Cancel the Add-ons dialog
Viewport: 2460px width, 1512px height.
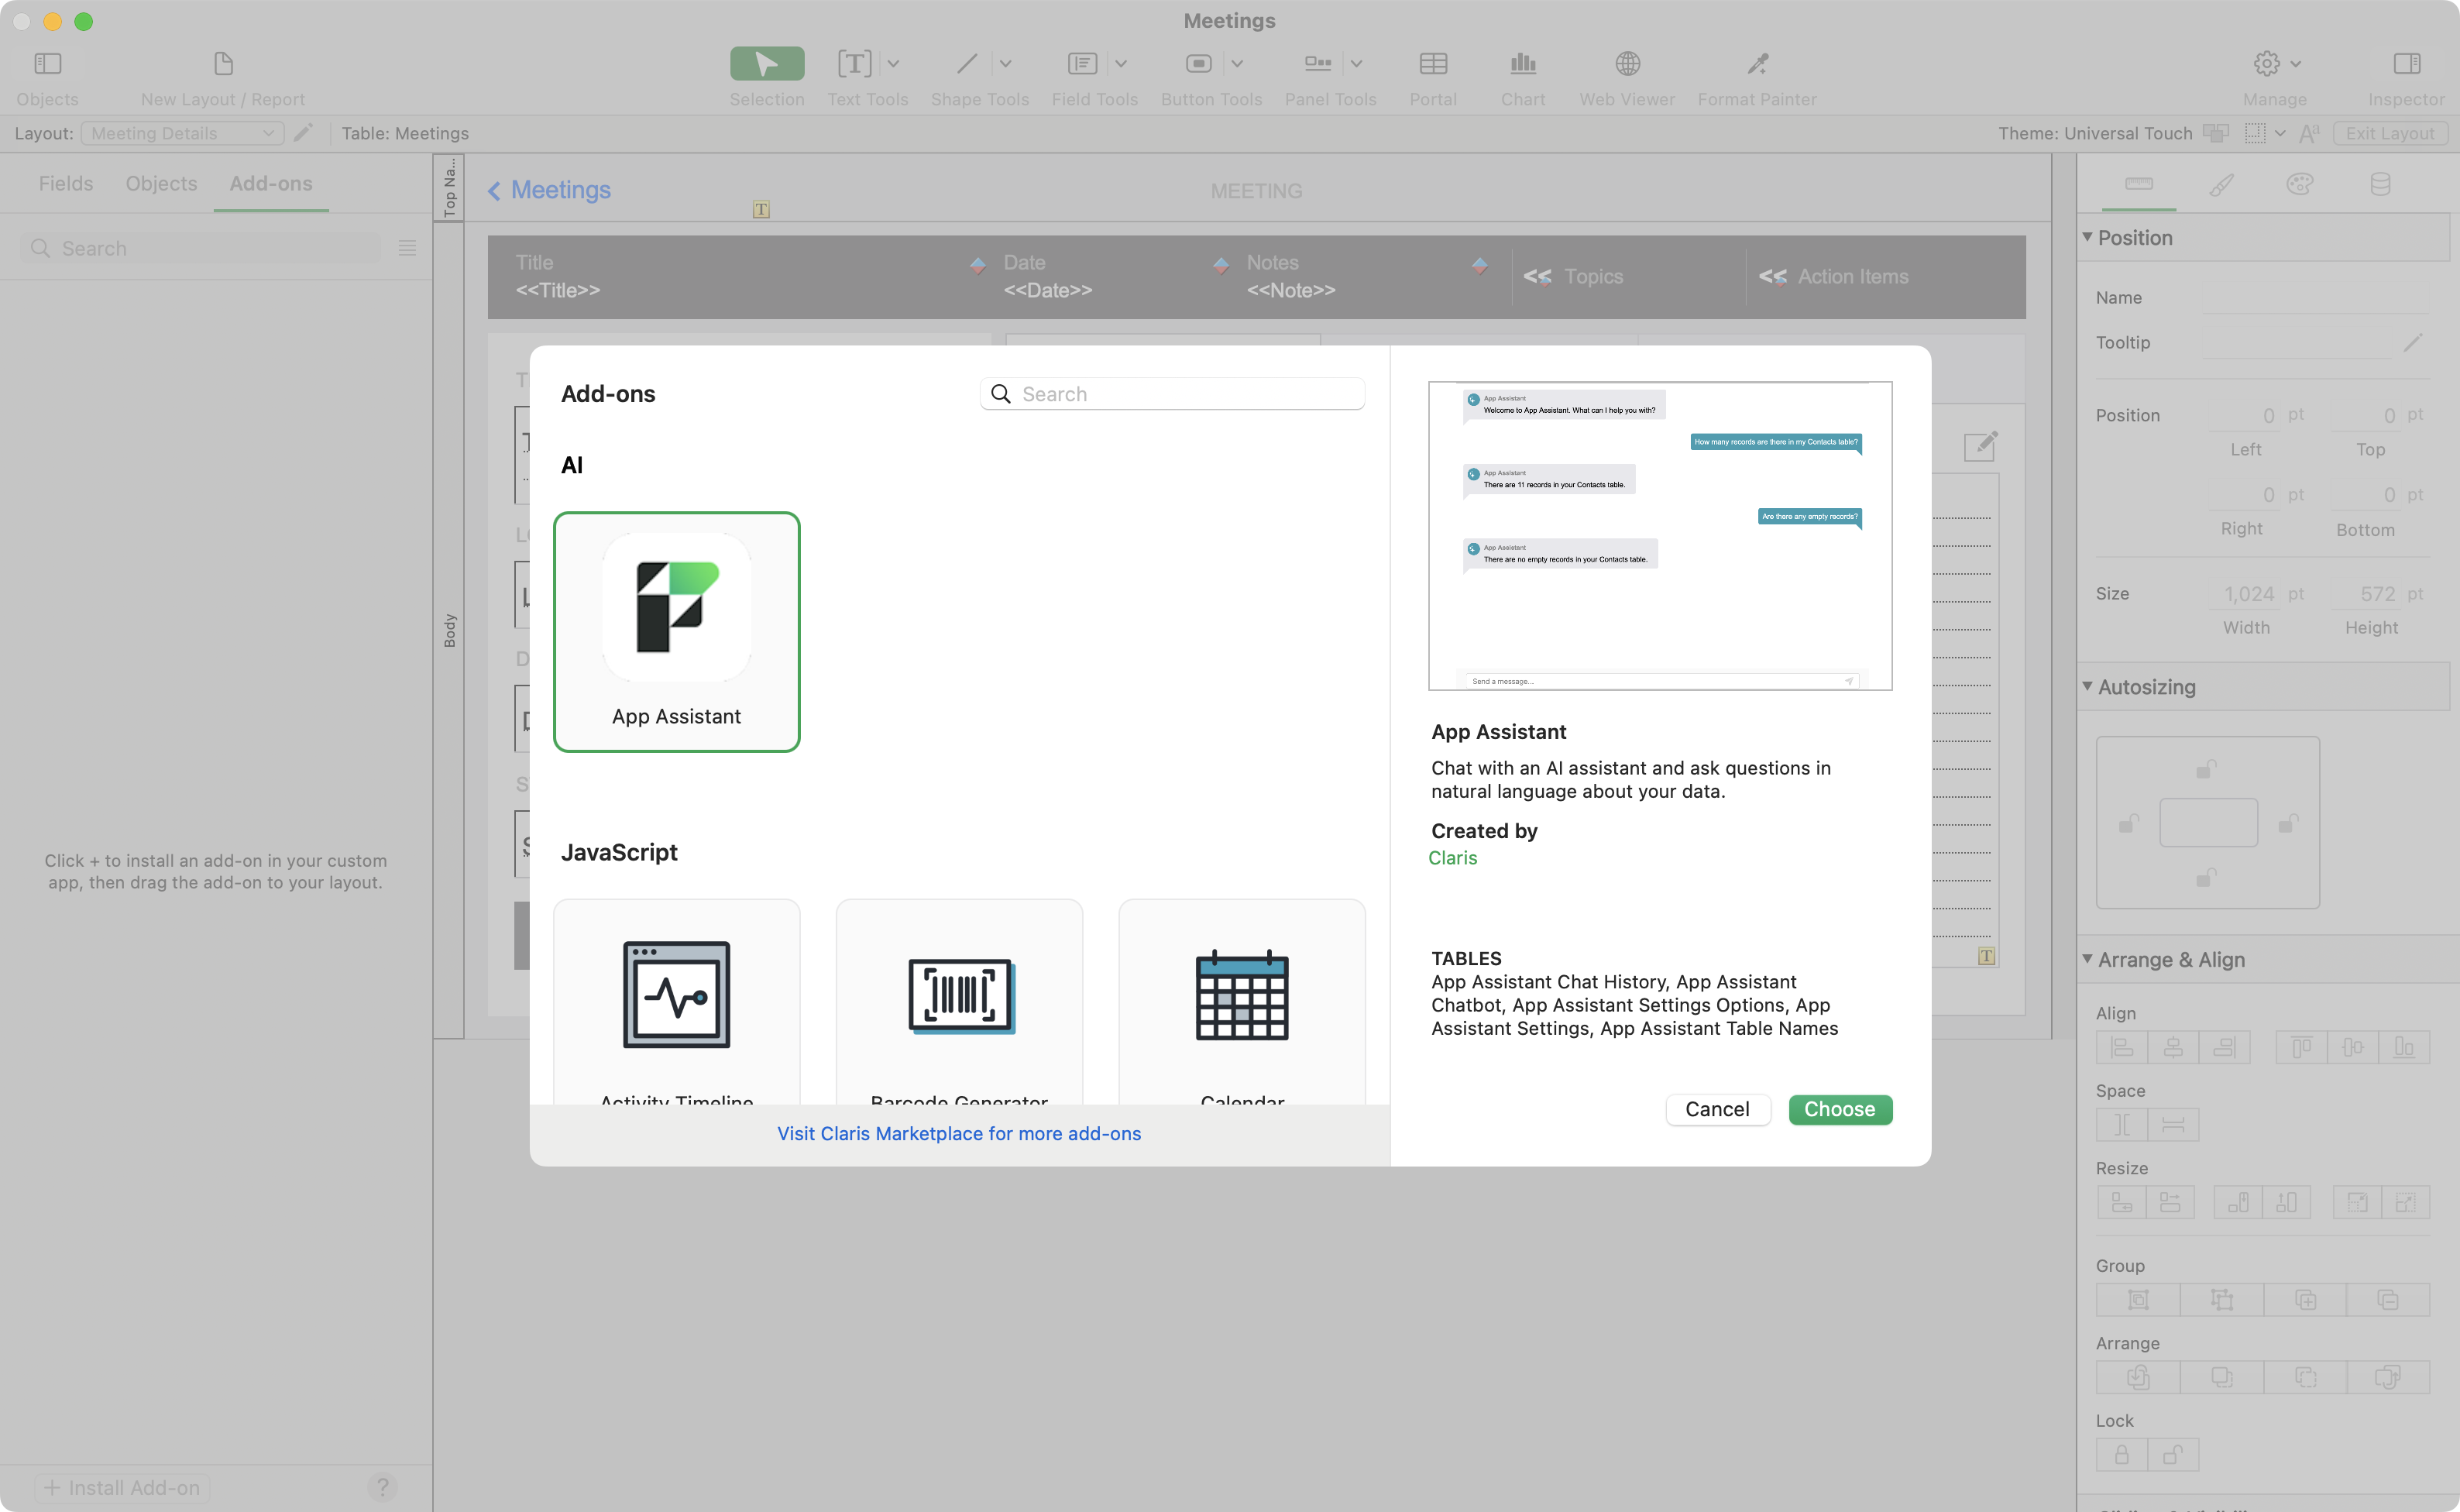tap(1717, 1109)
